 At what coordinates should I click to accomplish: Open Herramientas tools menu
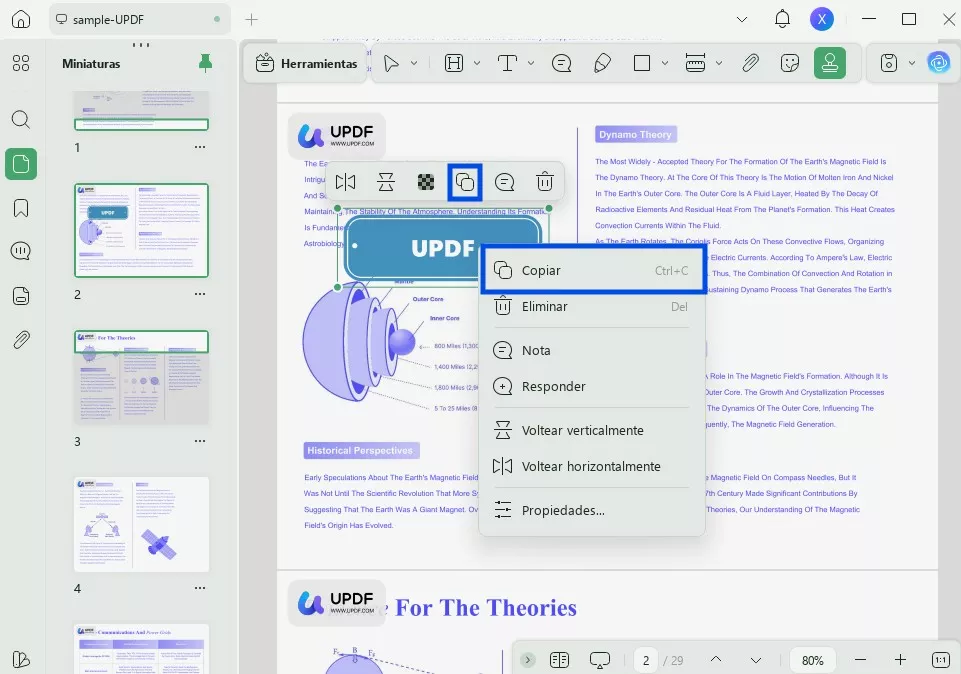(306, 63)
